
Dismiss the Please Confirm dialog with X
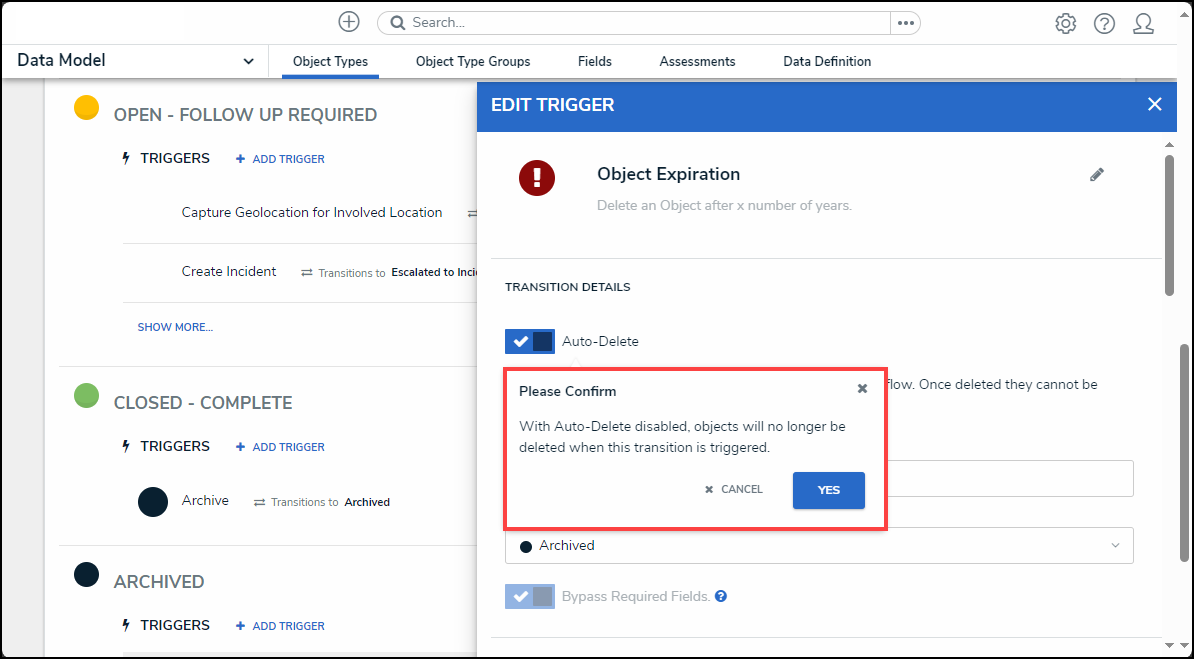862,389
